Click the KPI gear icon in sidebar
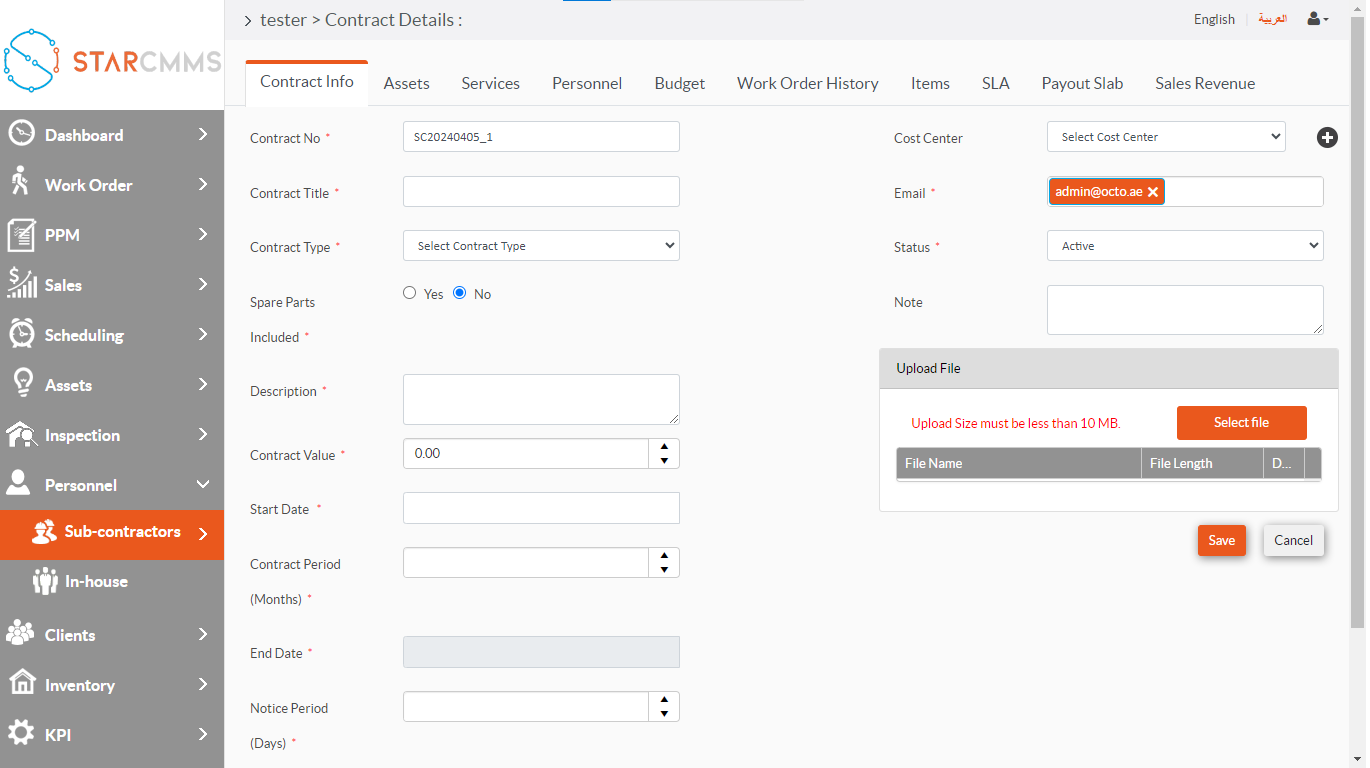Image resolution: width=1370 pixels, height=768 pixels. coord(21,733)
